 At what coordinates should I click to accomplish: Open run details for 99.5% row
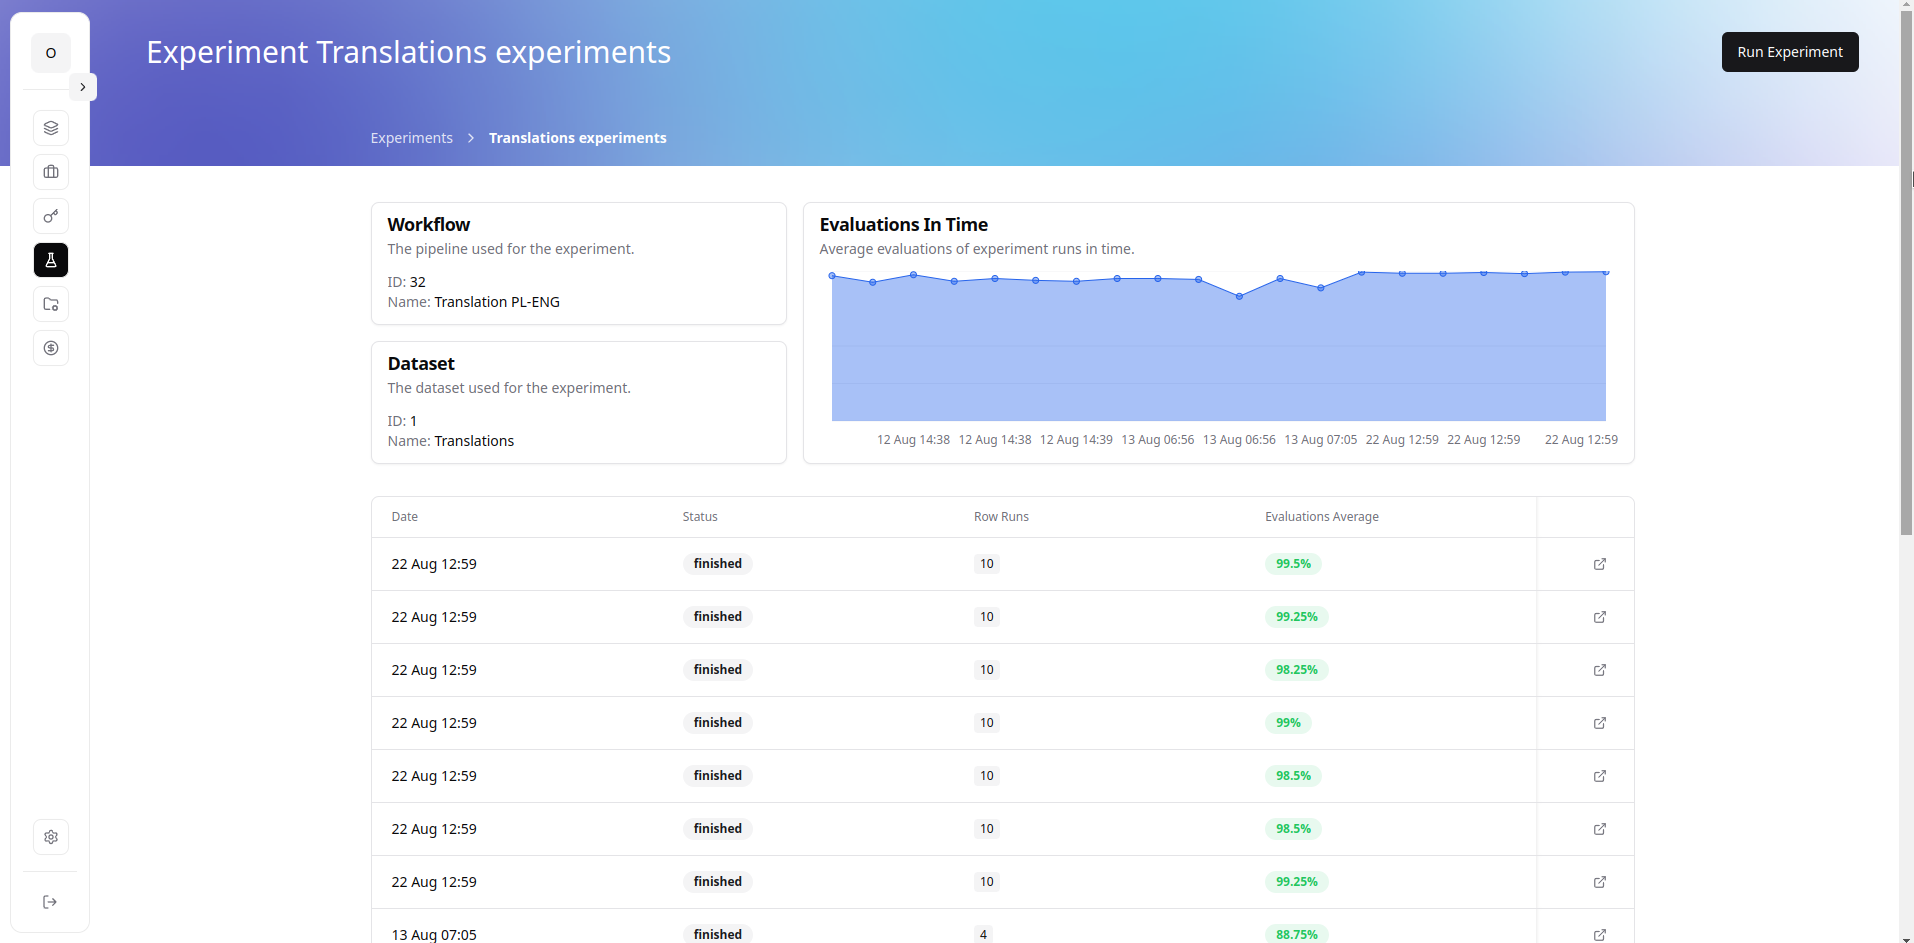(x=1600, y=564)
